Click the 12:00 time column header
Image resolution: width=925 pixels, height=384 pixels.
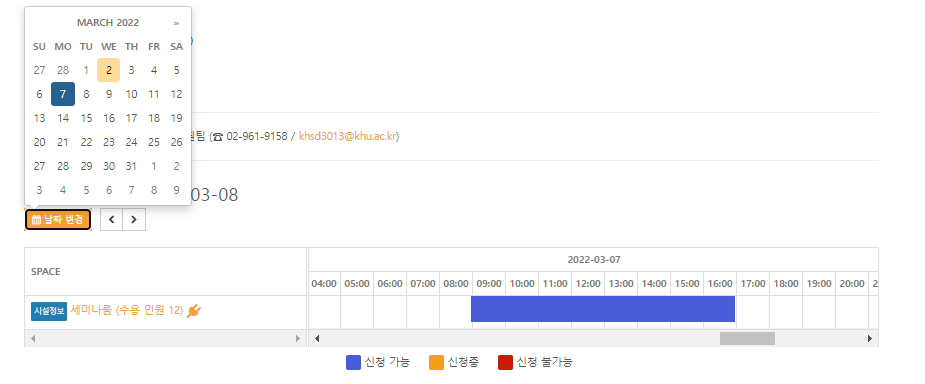[588, 284]
